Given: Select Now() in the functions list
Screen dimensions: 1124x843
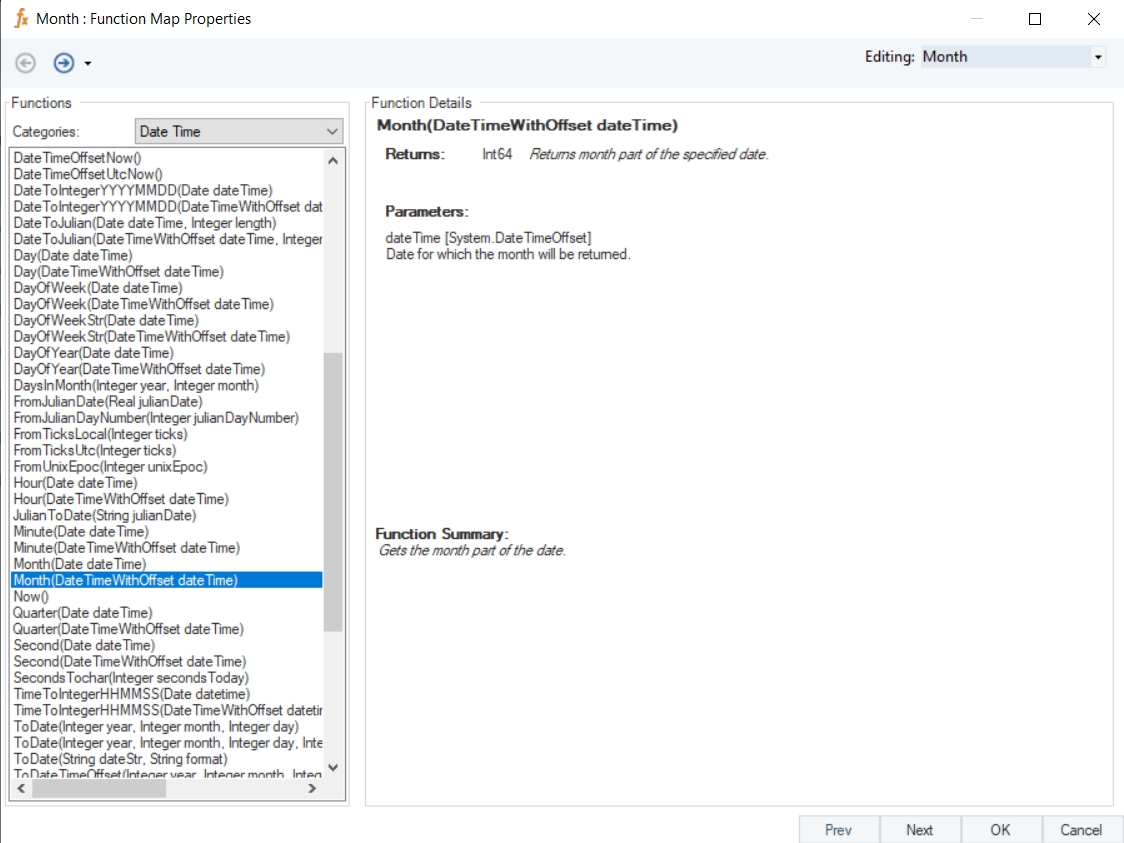Looking at the screenshot, I should coord(31,596).
